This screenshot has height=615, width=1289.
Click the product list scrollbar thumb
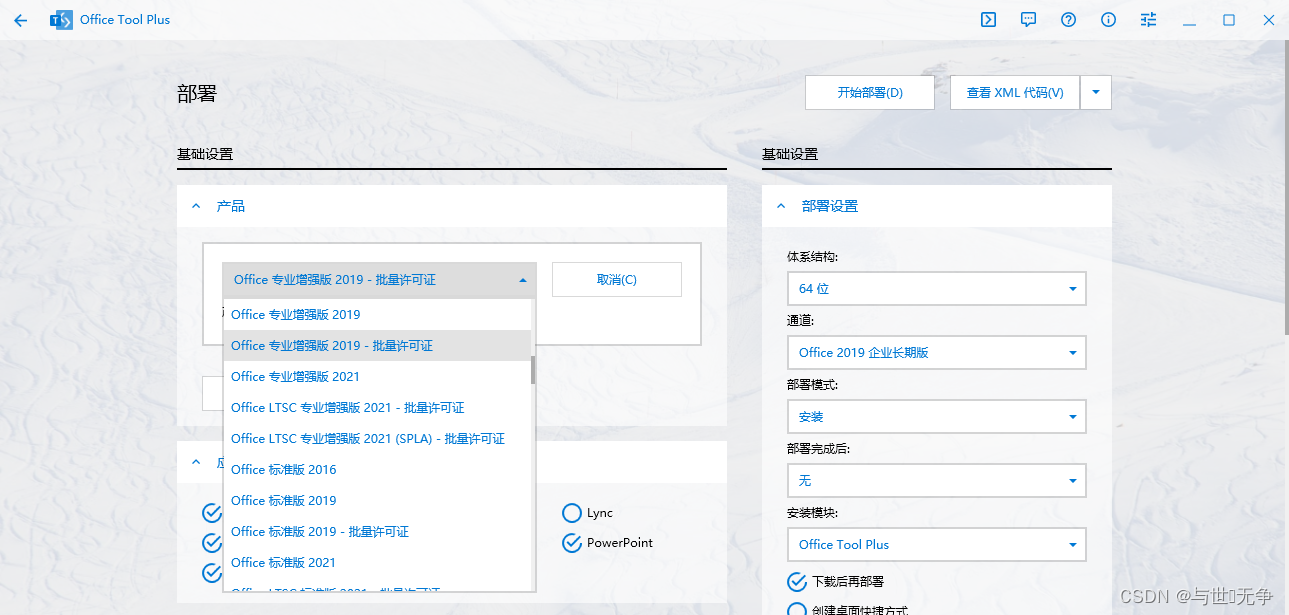pyautogui.click(x=533, y=370)
